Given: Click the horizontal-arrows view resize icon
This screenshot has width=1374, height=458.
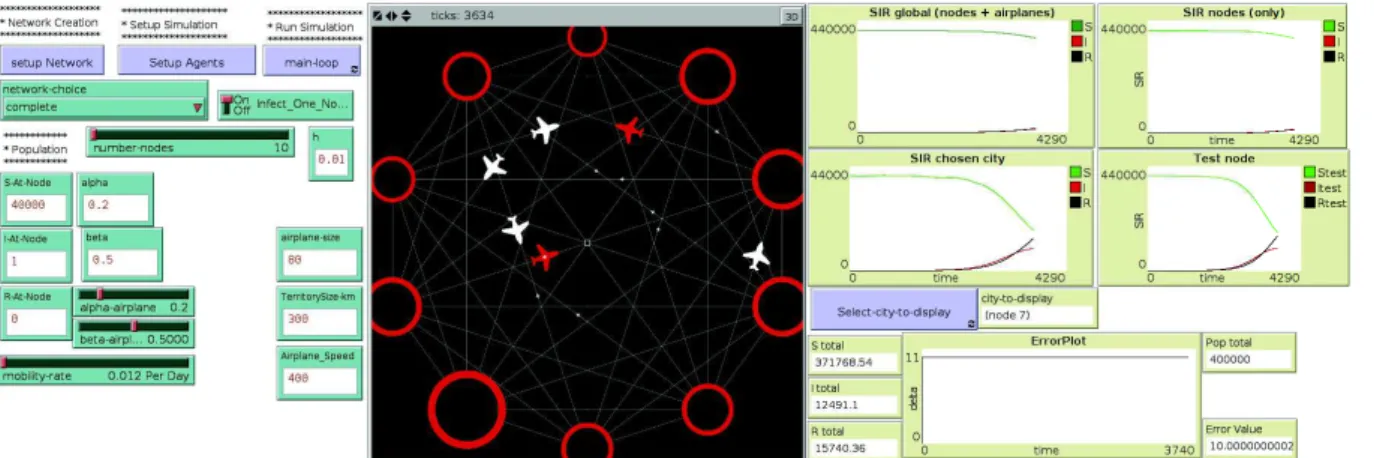Looking at the screenshot, I should pos(389,16).
